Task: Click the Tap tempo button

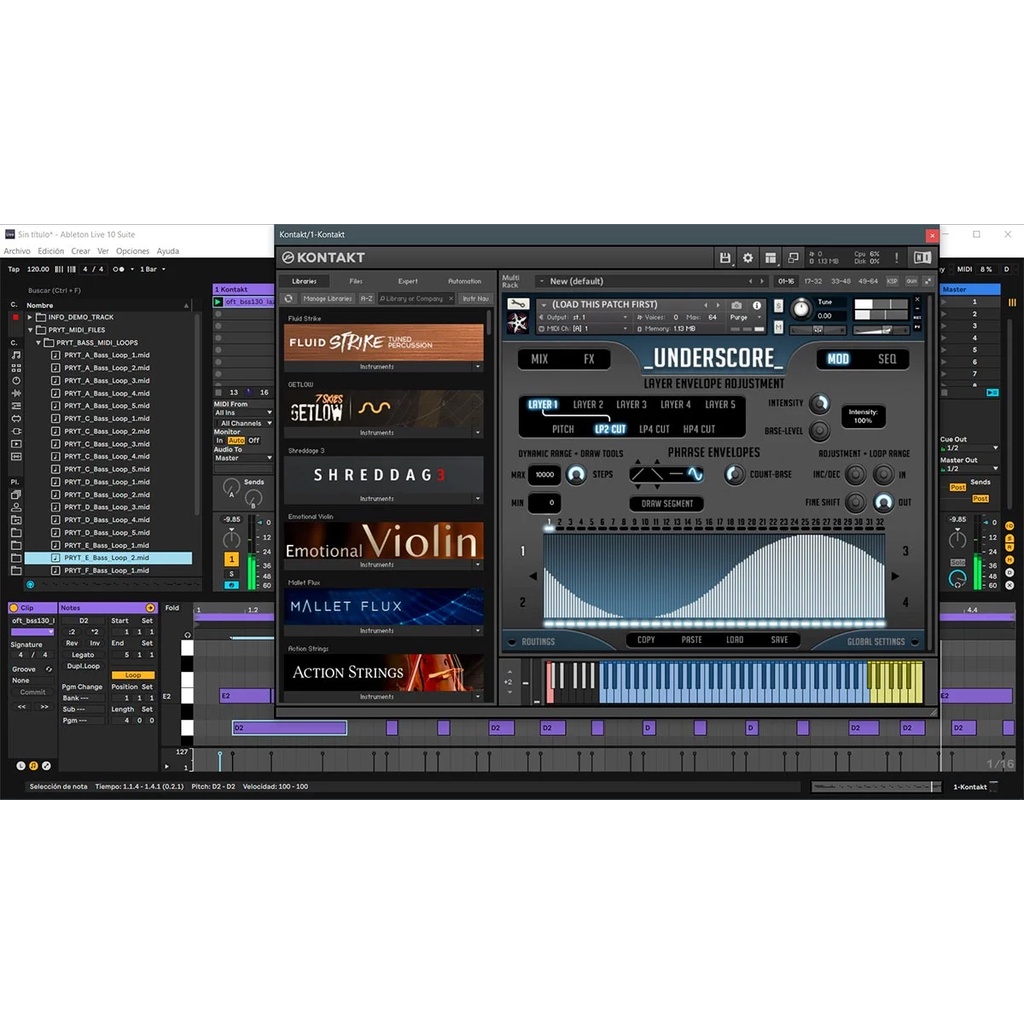Action: point(14,269)
